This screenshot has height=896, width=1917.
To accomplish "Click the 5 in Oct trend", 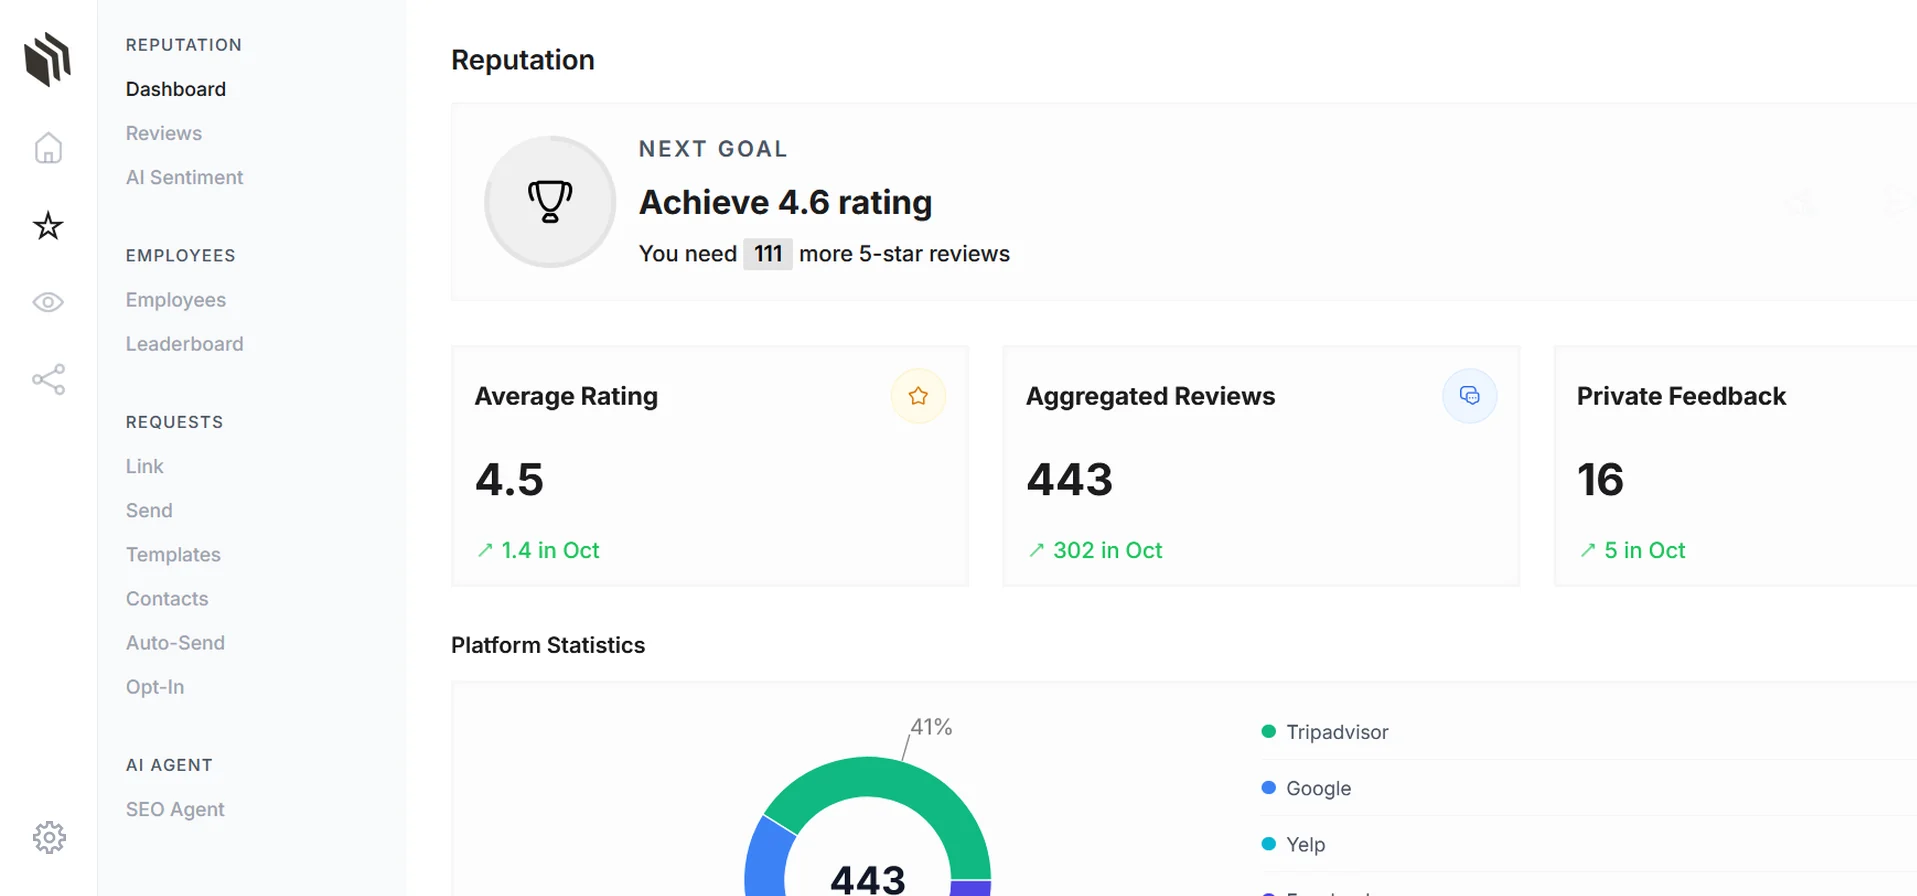I will click(x=1632, y=550).
